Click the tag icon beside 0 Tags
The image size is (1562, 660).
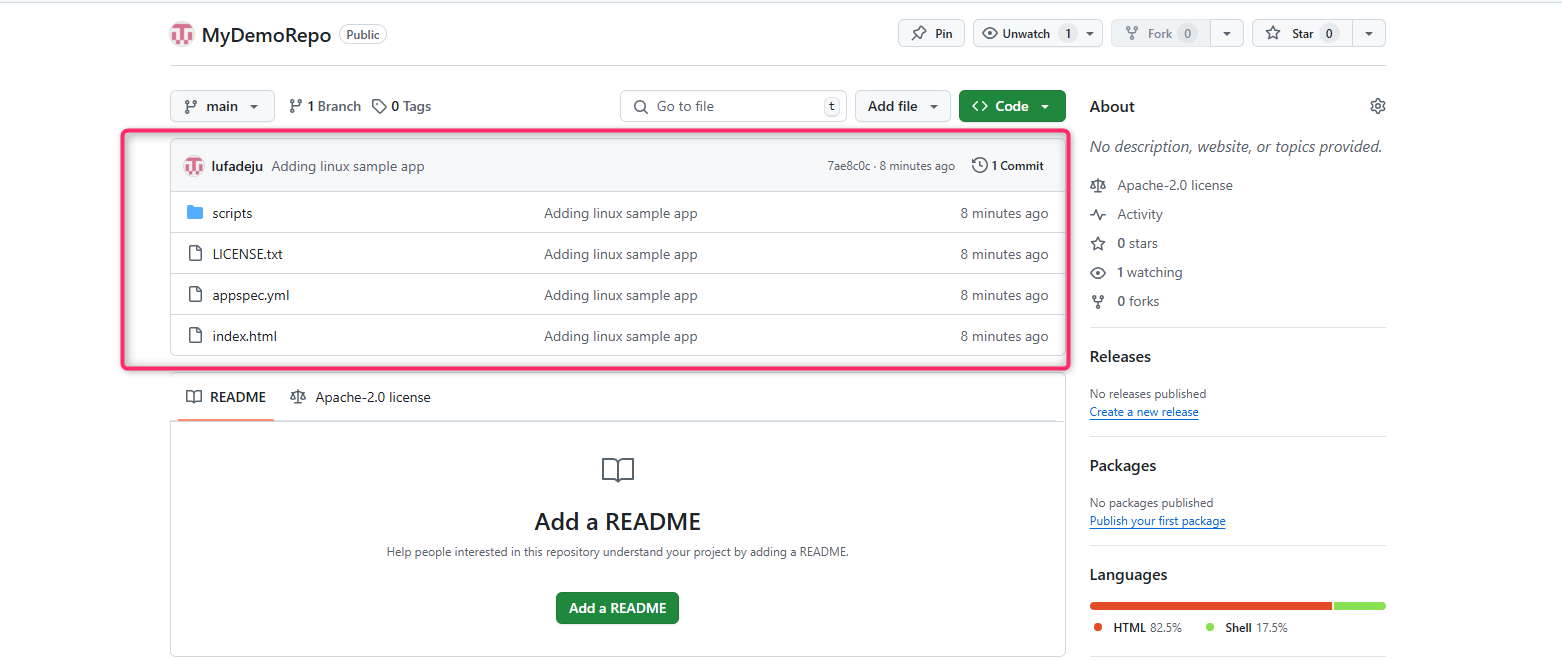click(379, 106)
